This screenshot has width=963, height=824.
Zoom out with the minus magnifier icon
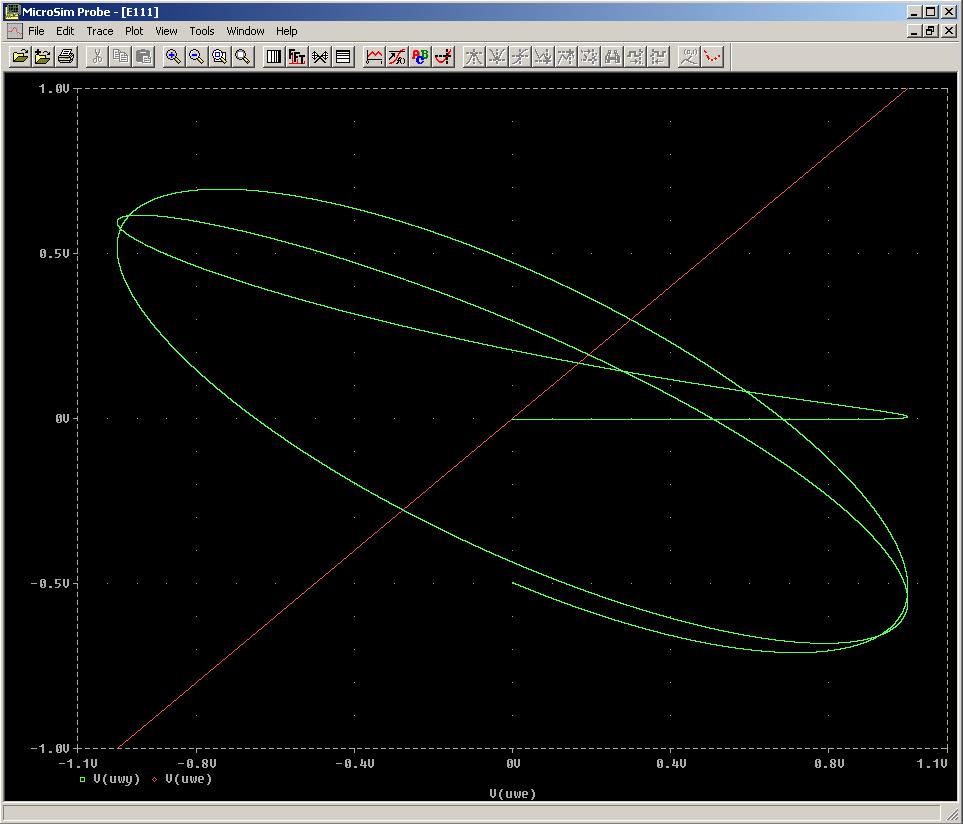click(x=196, y=57)
